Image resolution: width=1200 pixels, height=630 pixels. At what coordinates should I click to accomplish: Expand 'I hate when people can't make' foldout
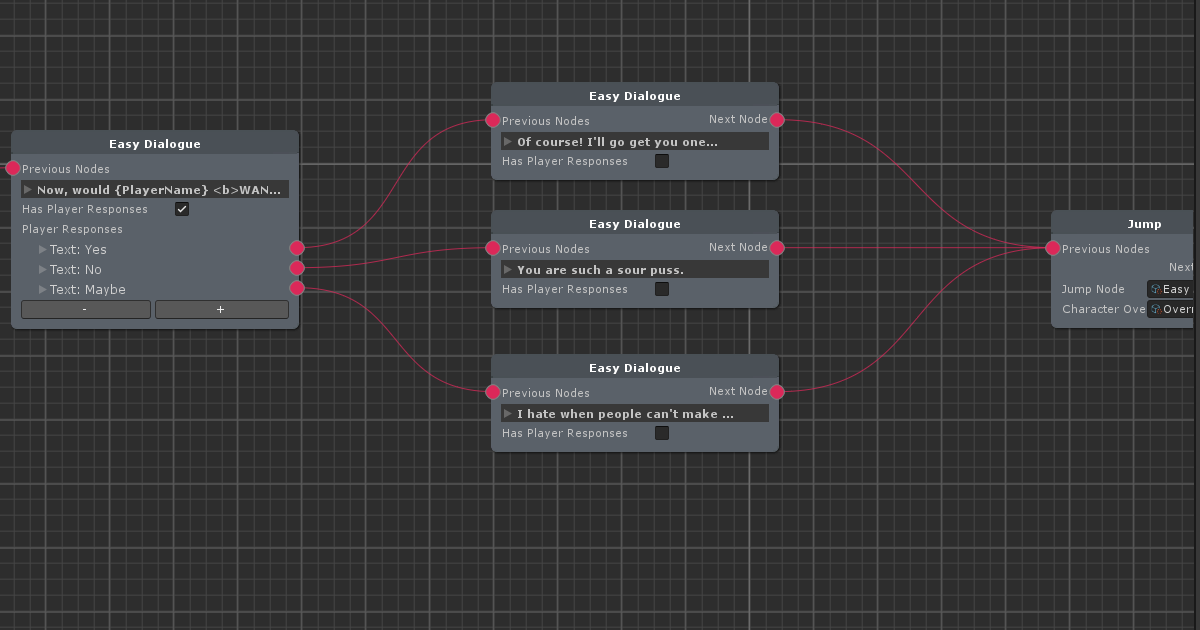508,413
